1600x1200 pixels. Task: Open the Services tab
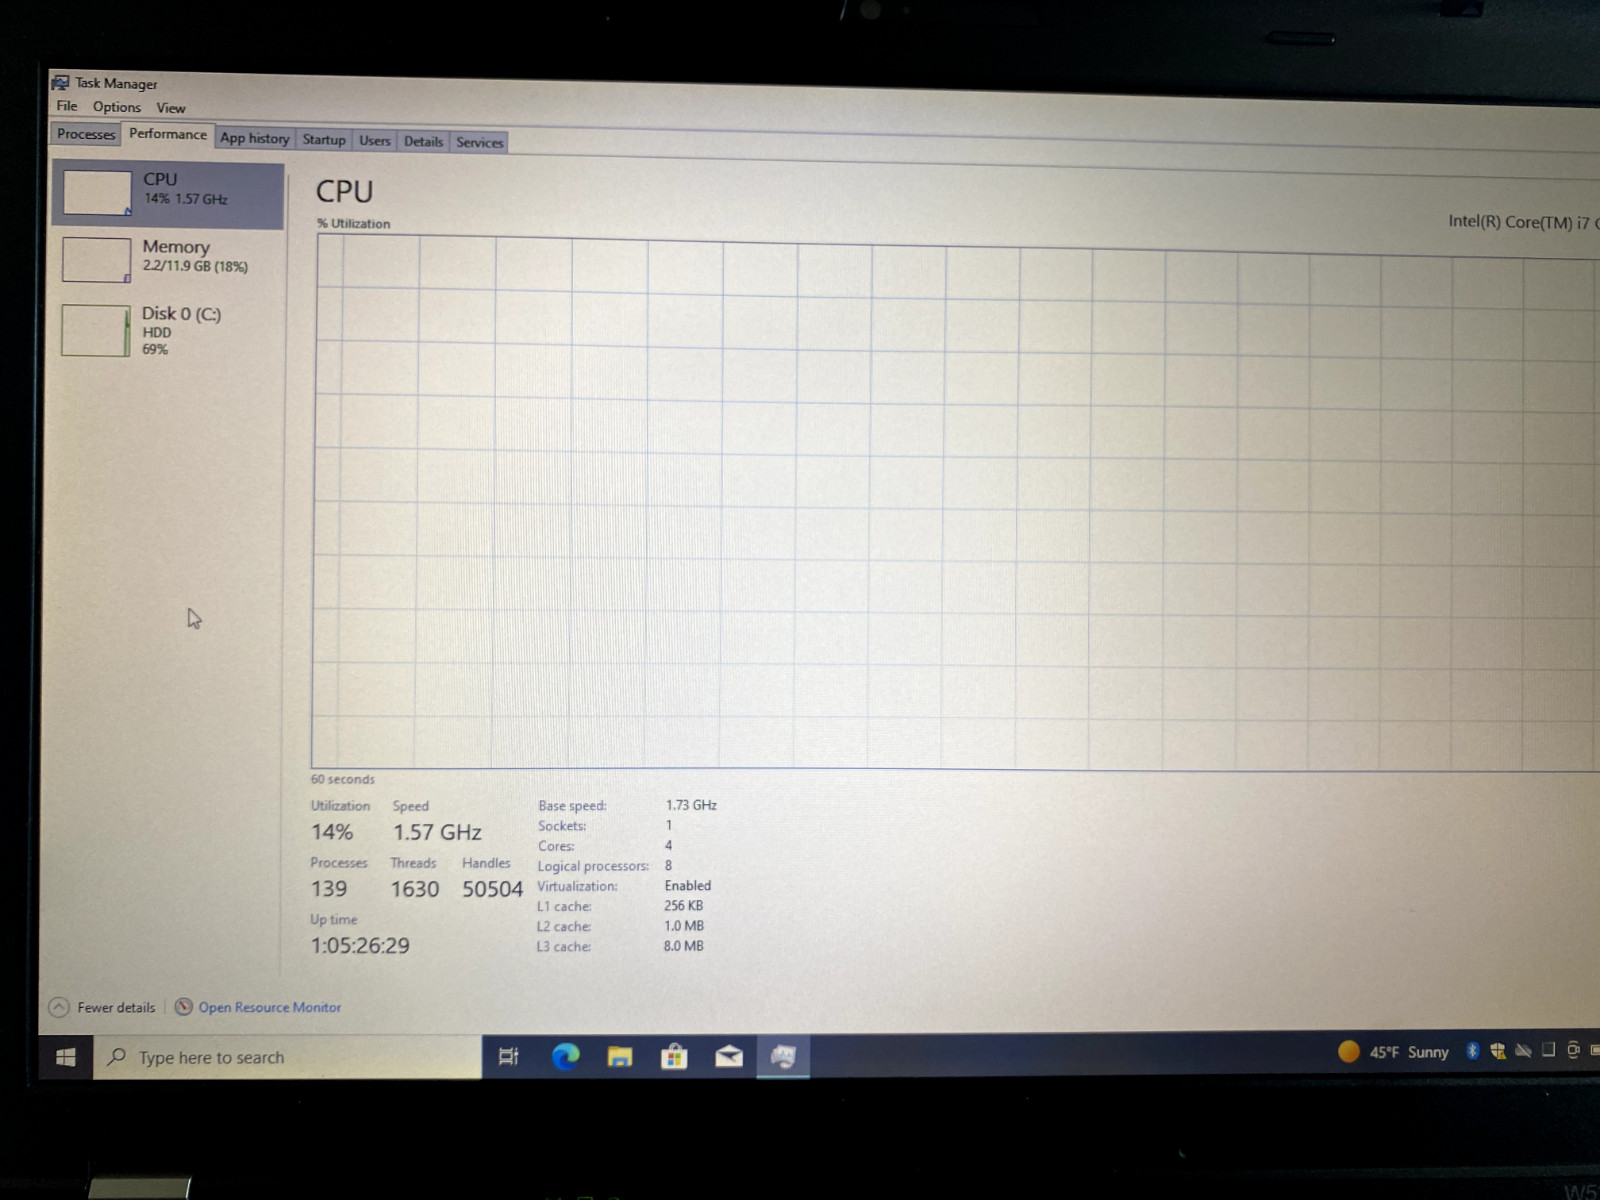point(480,143)
